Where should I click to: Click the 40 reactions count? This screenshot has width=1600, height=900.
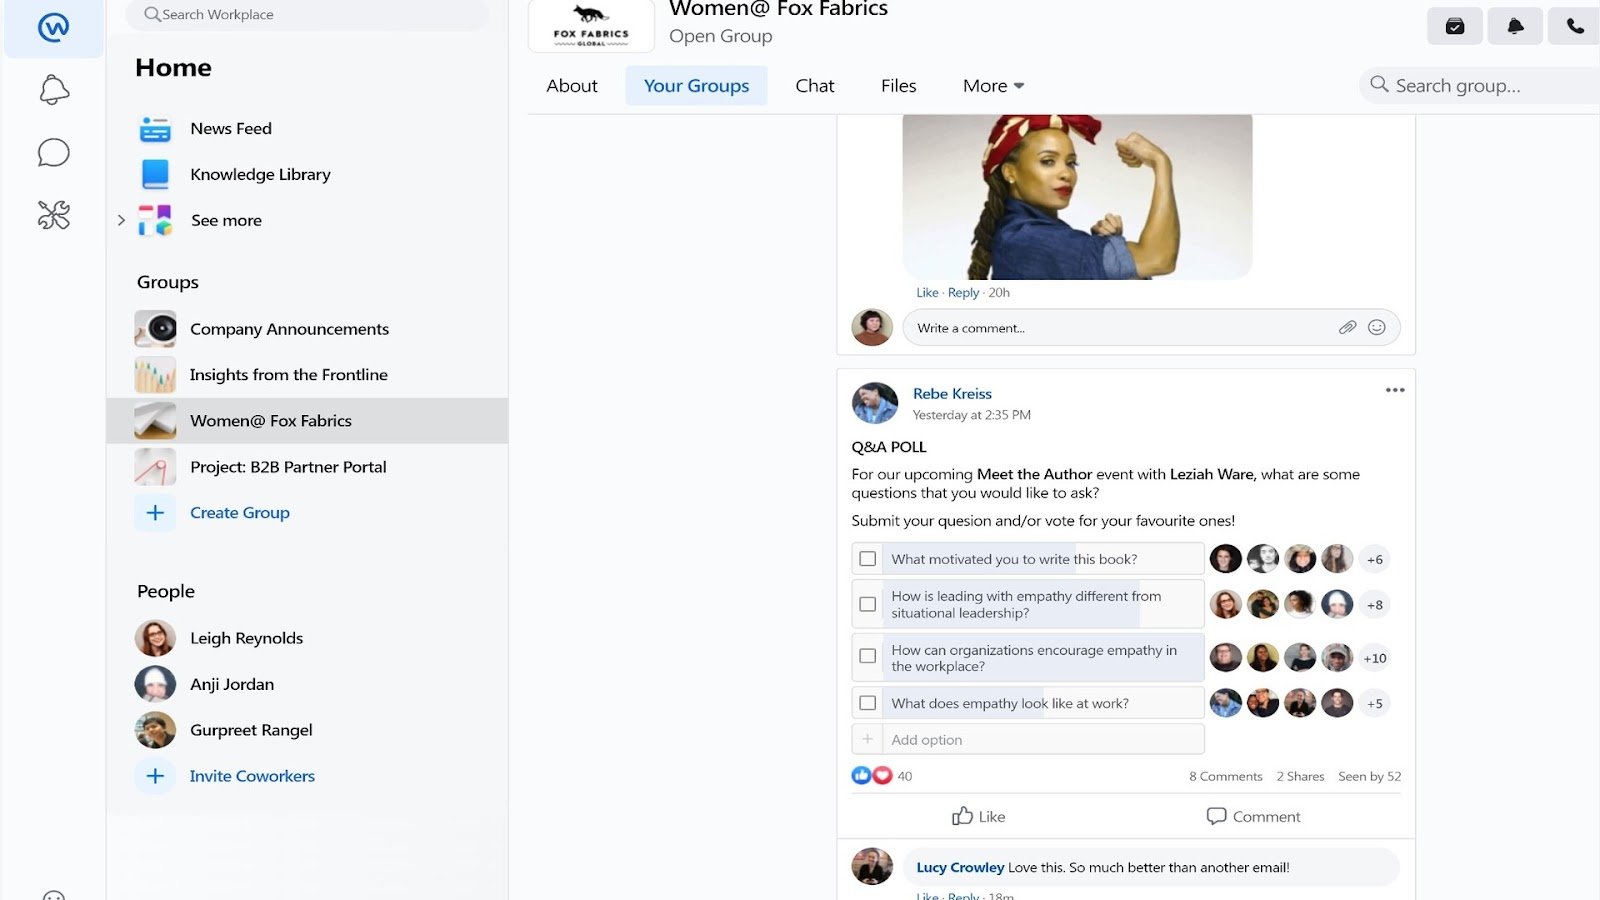(x=905, y=776)
